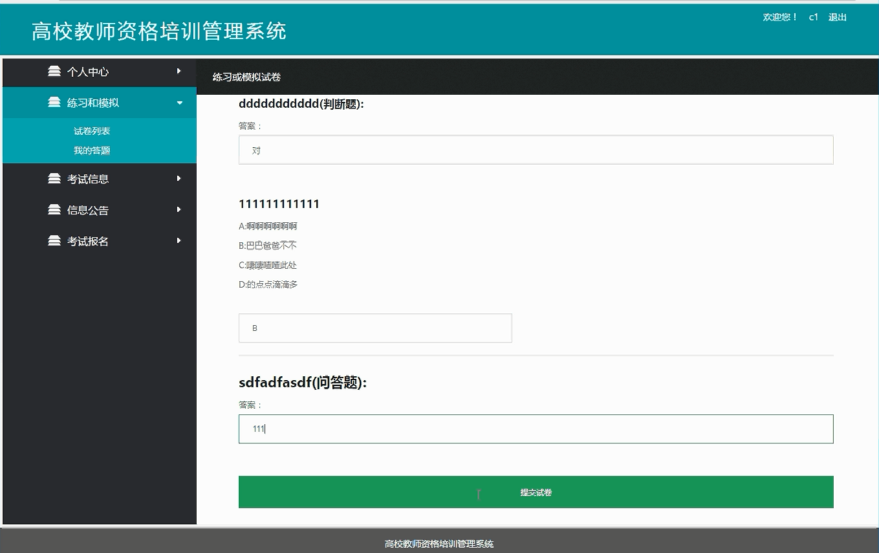Click option D 的点点滴滴多 text
The image size is (879, 553).
pyautogui.click(x=269, y=284)
